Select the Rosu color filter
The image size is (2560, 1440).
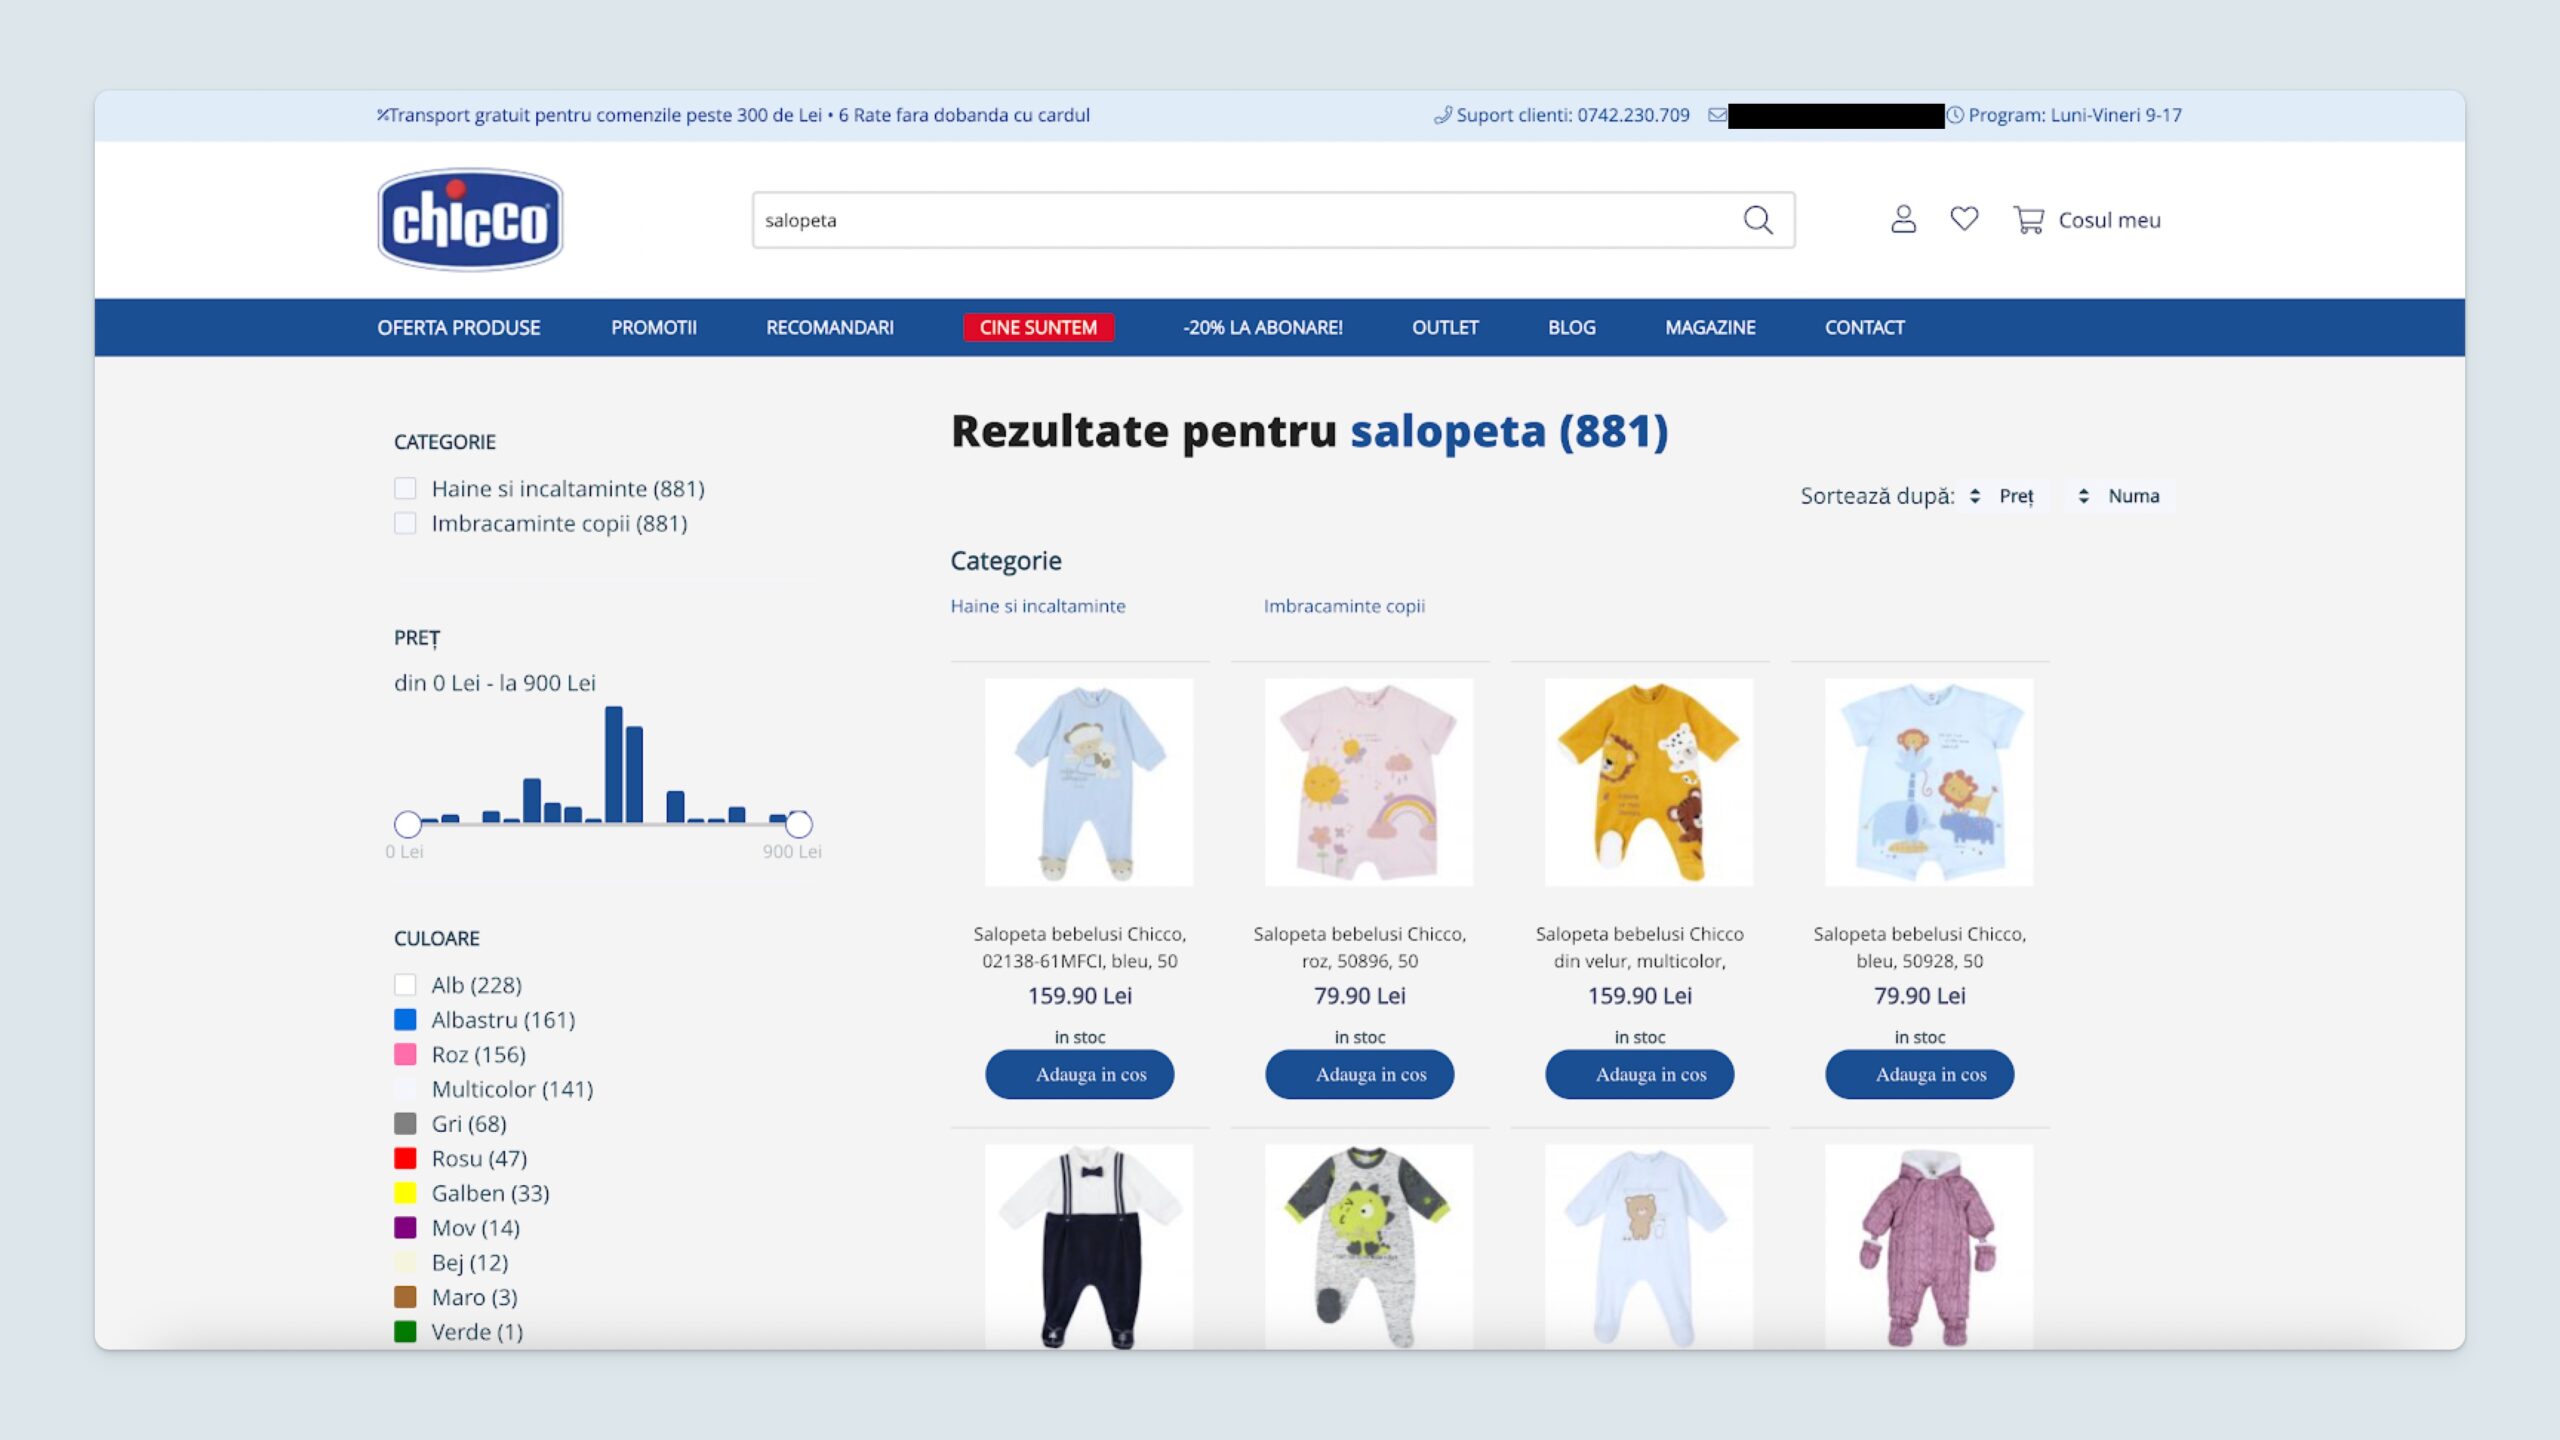pos(405,1159)
